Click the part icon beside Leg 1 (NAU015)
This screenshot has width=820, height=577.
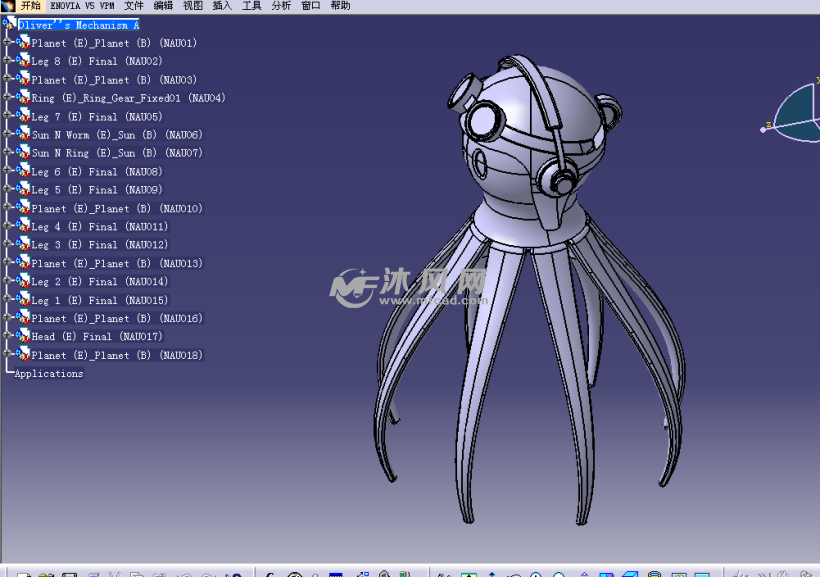[x=23, y=300]
